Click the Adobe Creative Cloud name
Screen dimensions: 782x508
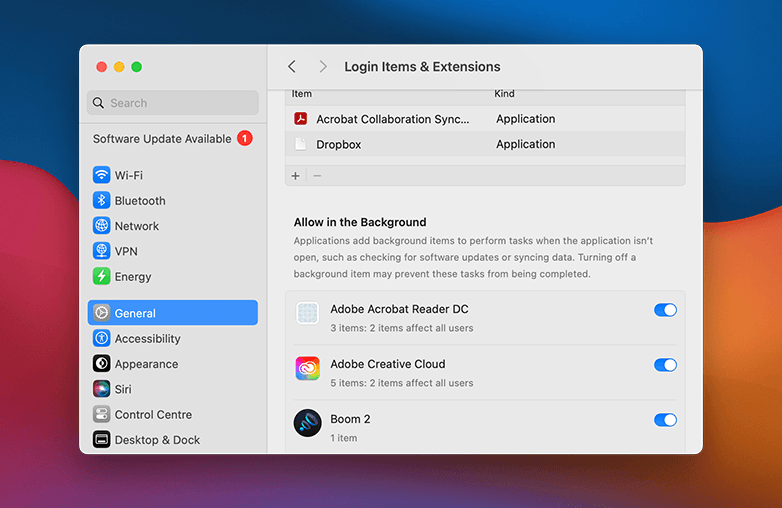point(388,364)
